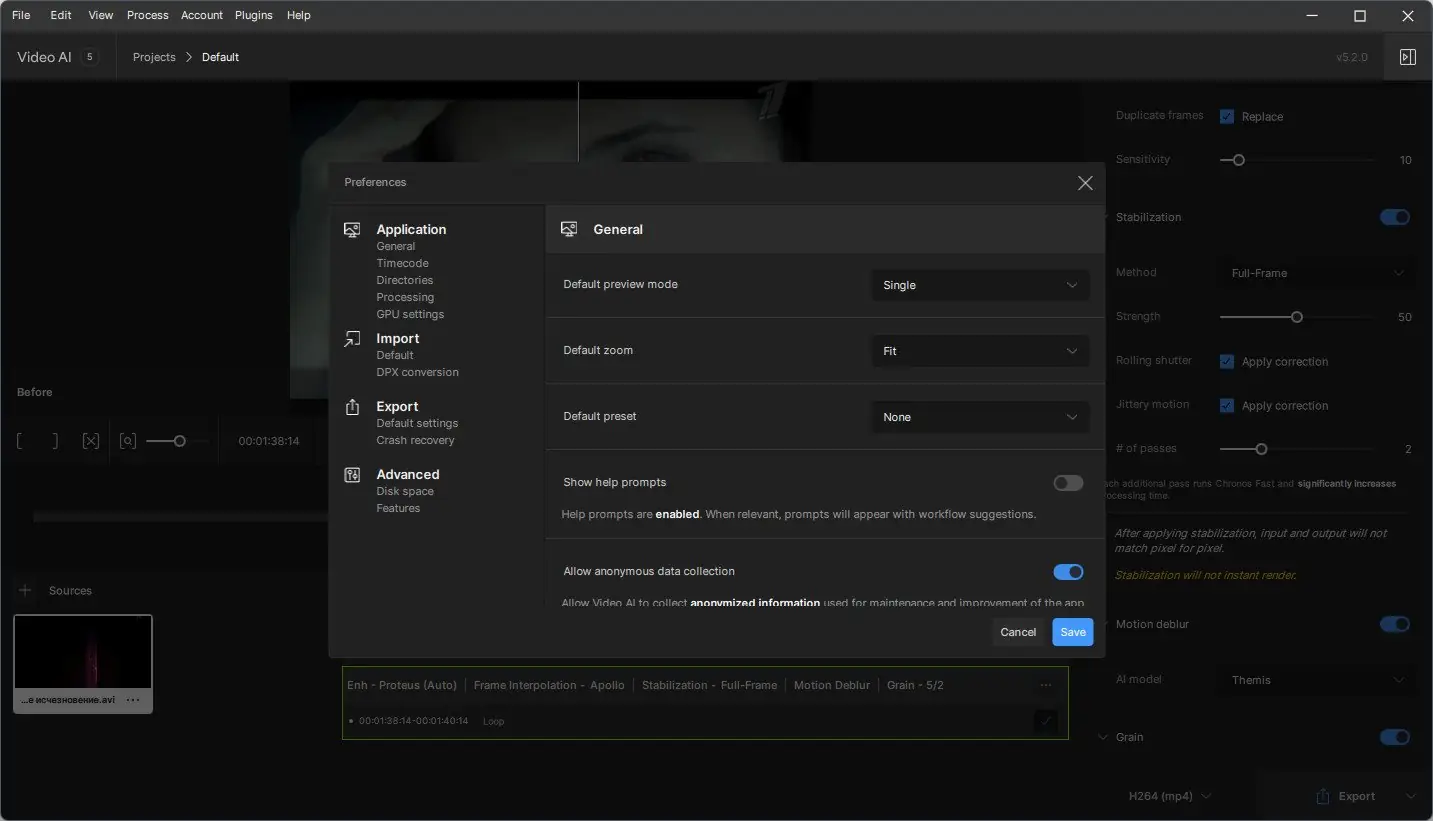This screenshot has height=821, width=1433.
Task: Open the H264 (mp4) format dropdown
Action: [1170, 796]
